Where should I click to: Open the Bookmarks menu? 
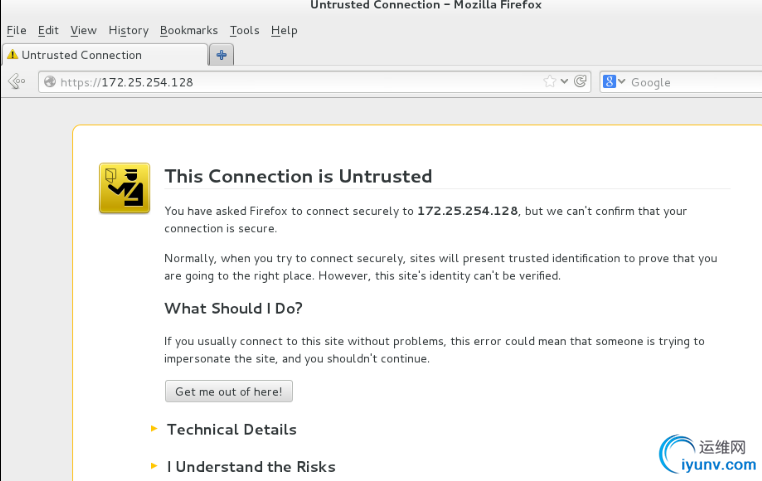(x=189, y=30)
